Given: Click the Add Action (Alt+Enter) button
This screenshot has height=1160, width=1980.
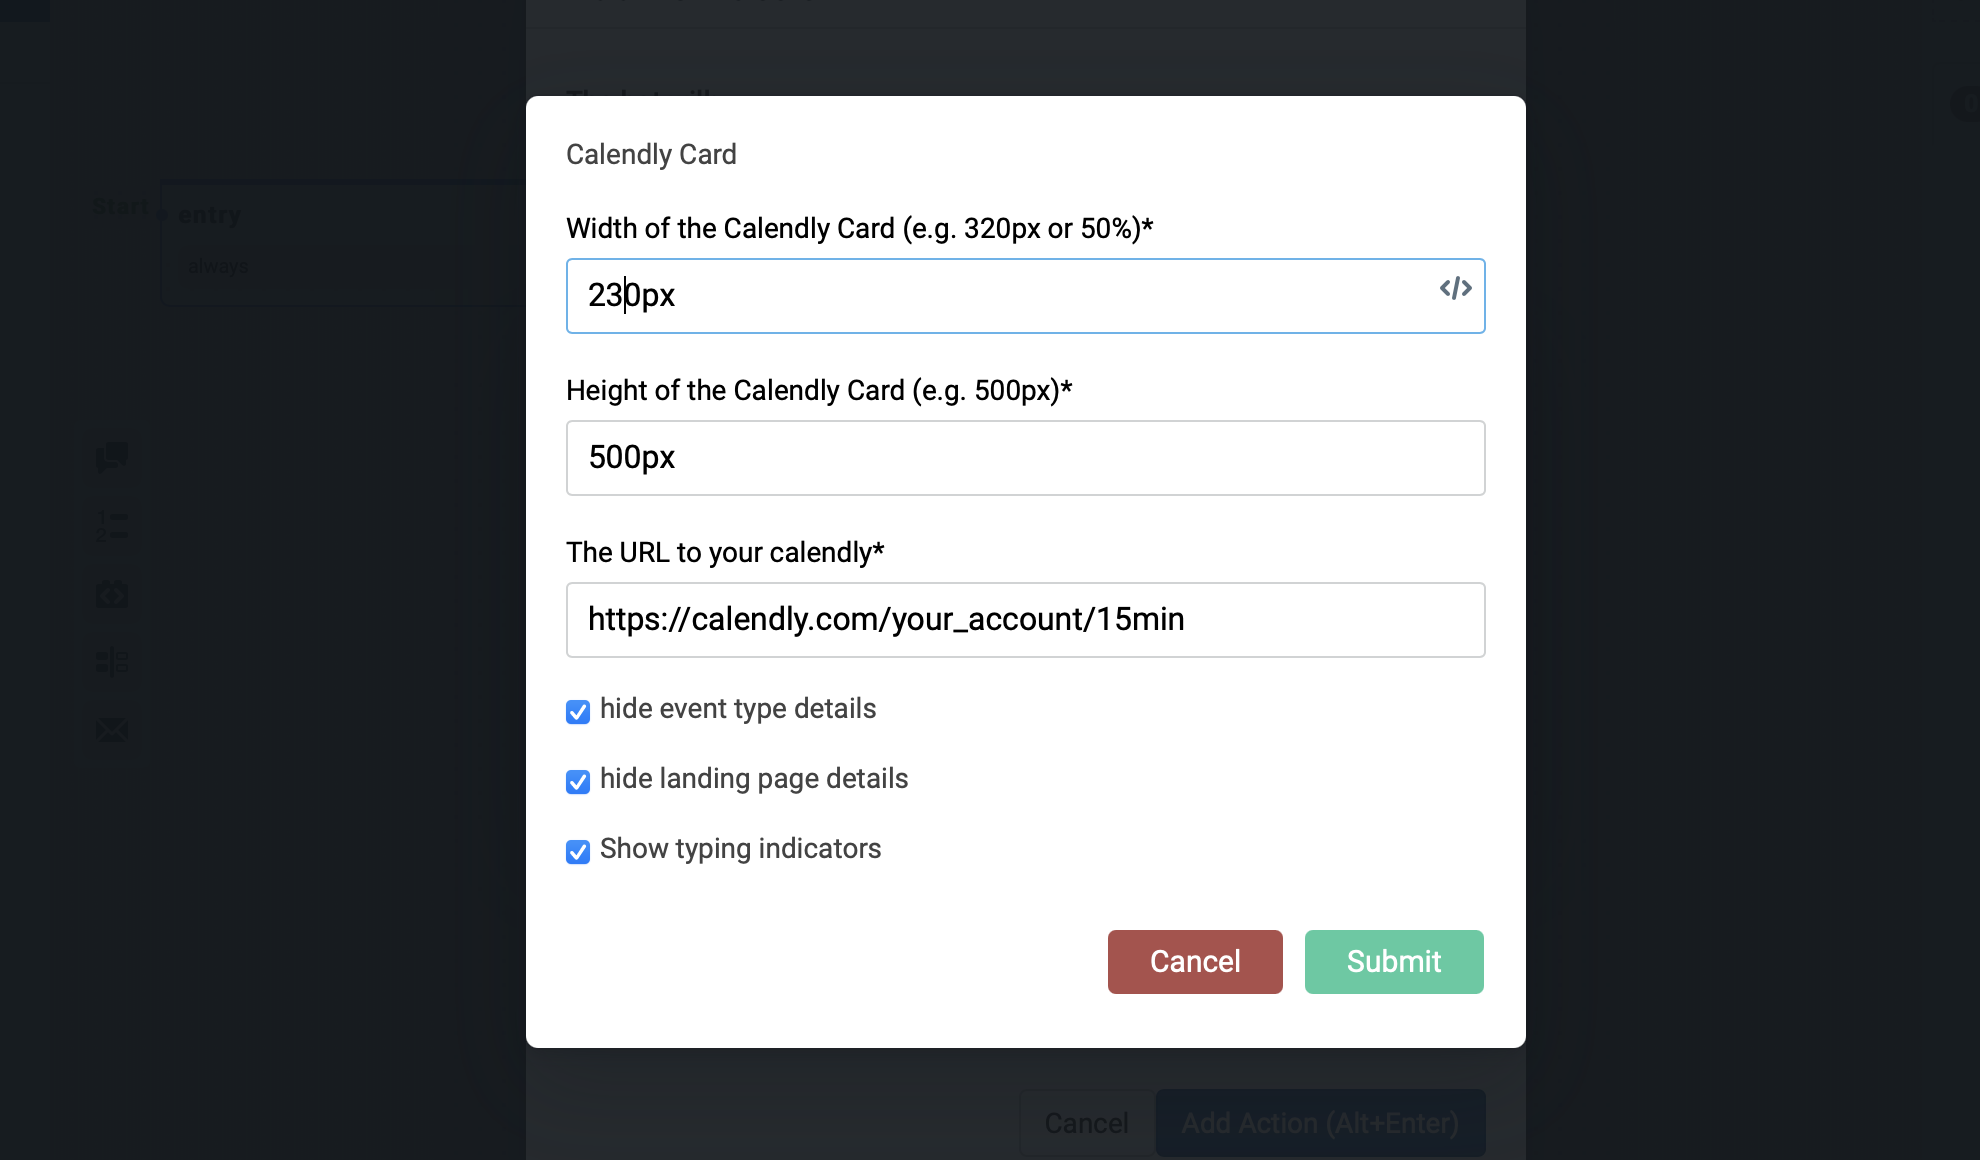Looking at the screenshot, I should [1320, 1122].
